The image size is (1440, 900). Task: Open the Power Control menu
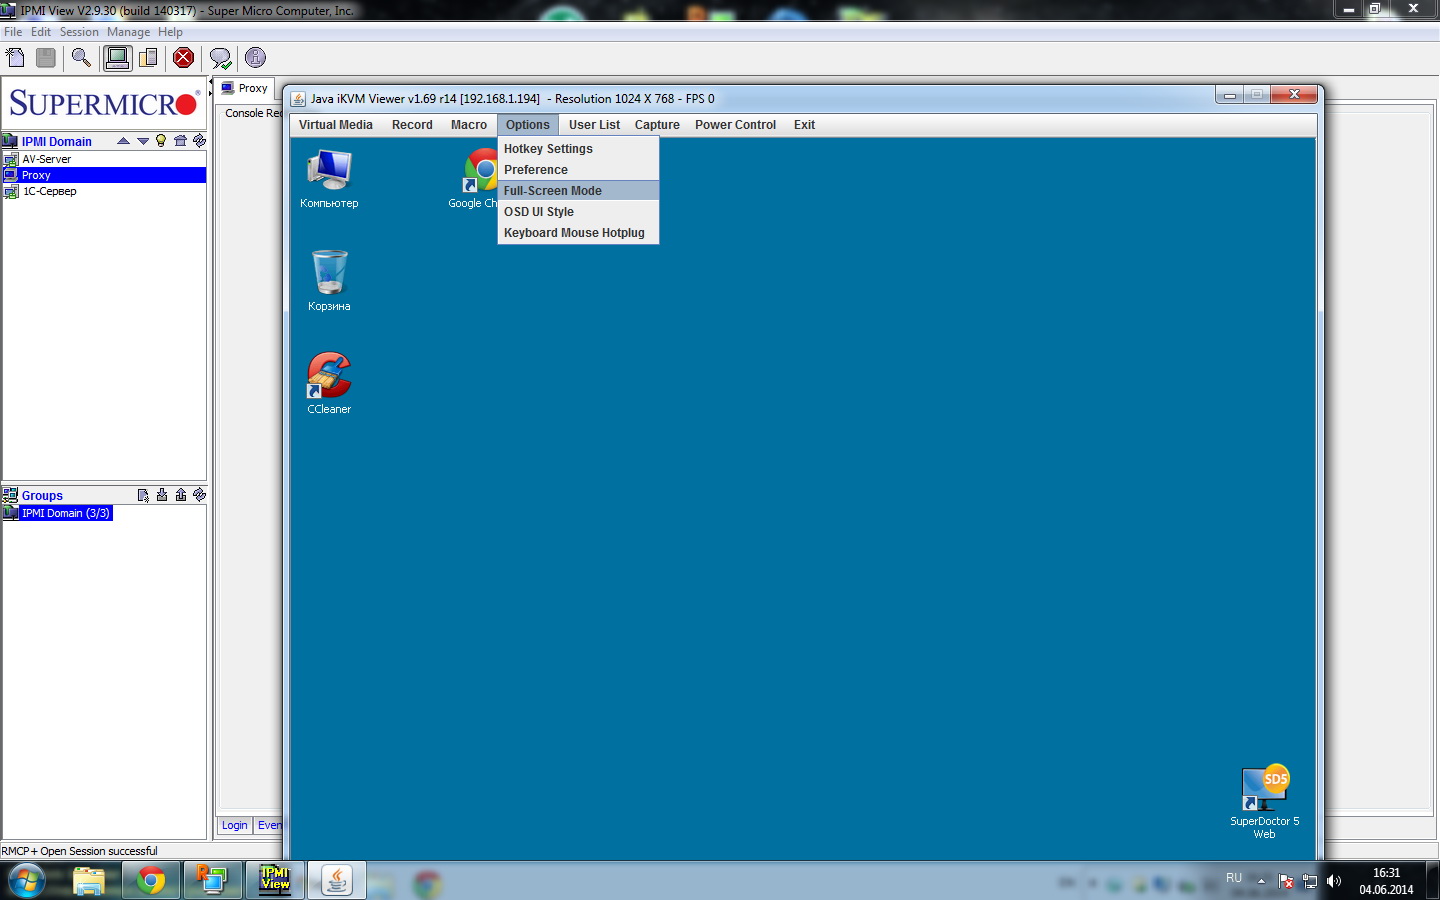pos(735,125)
